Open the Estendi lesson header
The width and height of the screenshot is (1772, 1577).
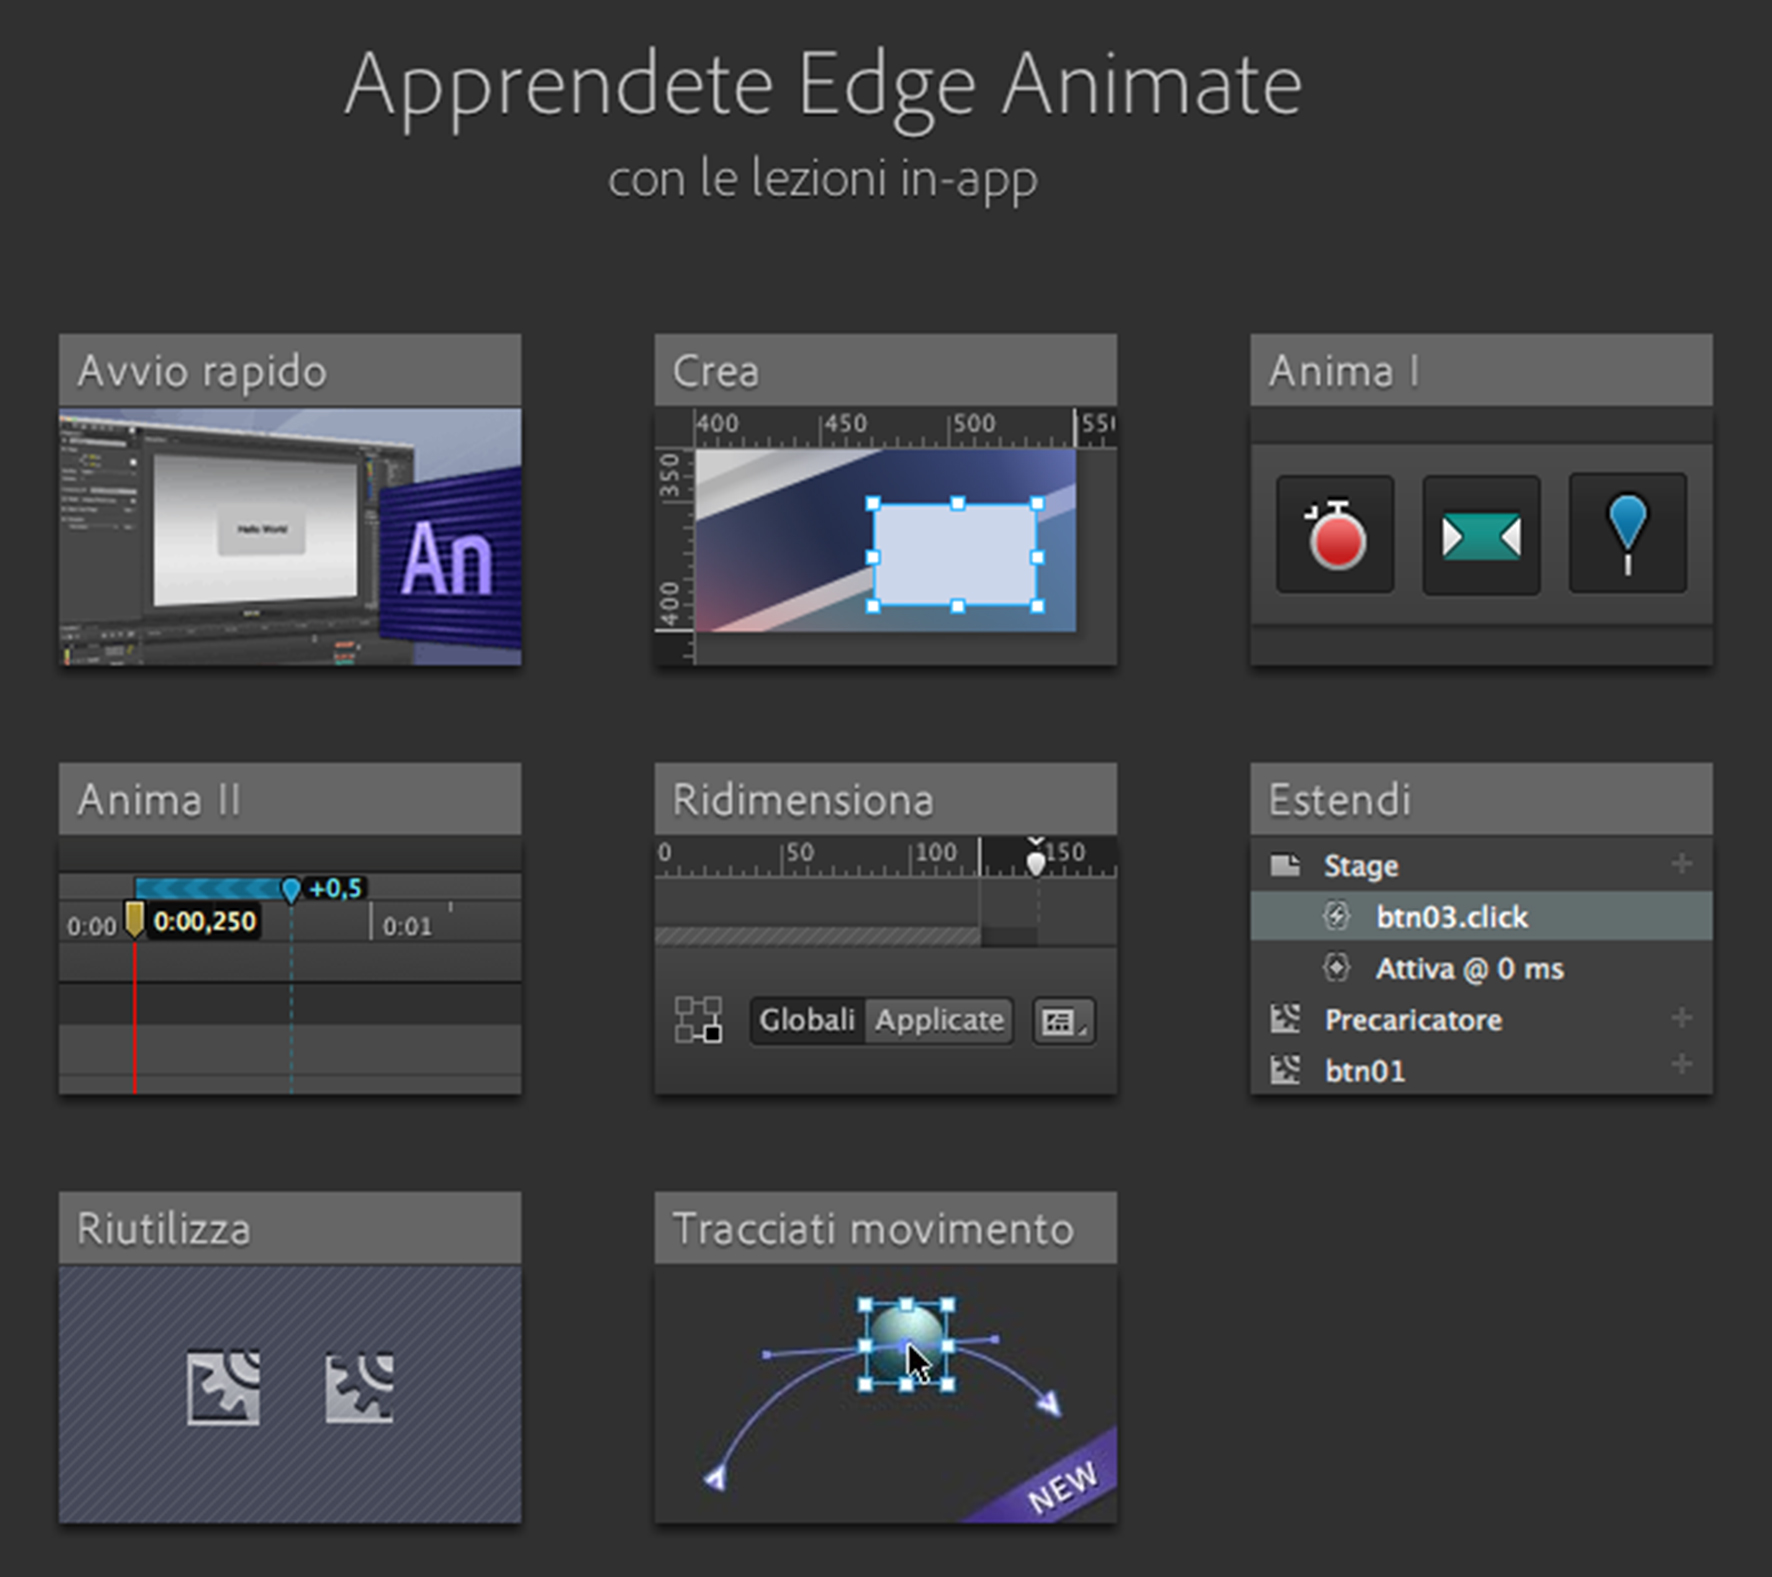coord(1481,799)
